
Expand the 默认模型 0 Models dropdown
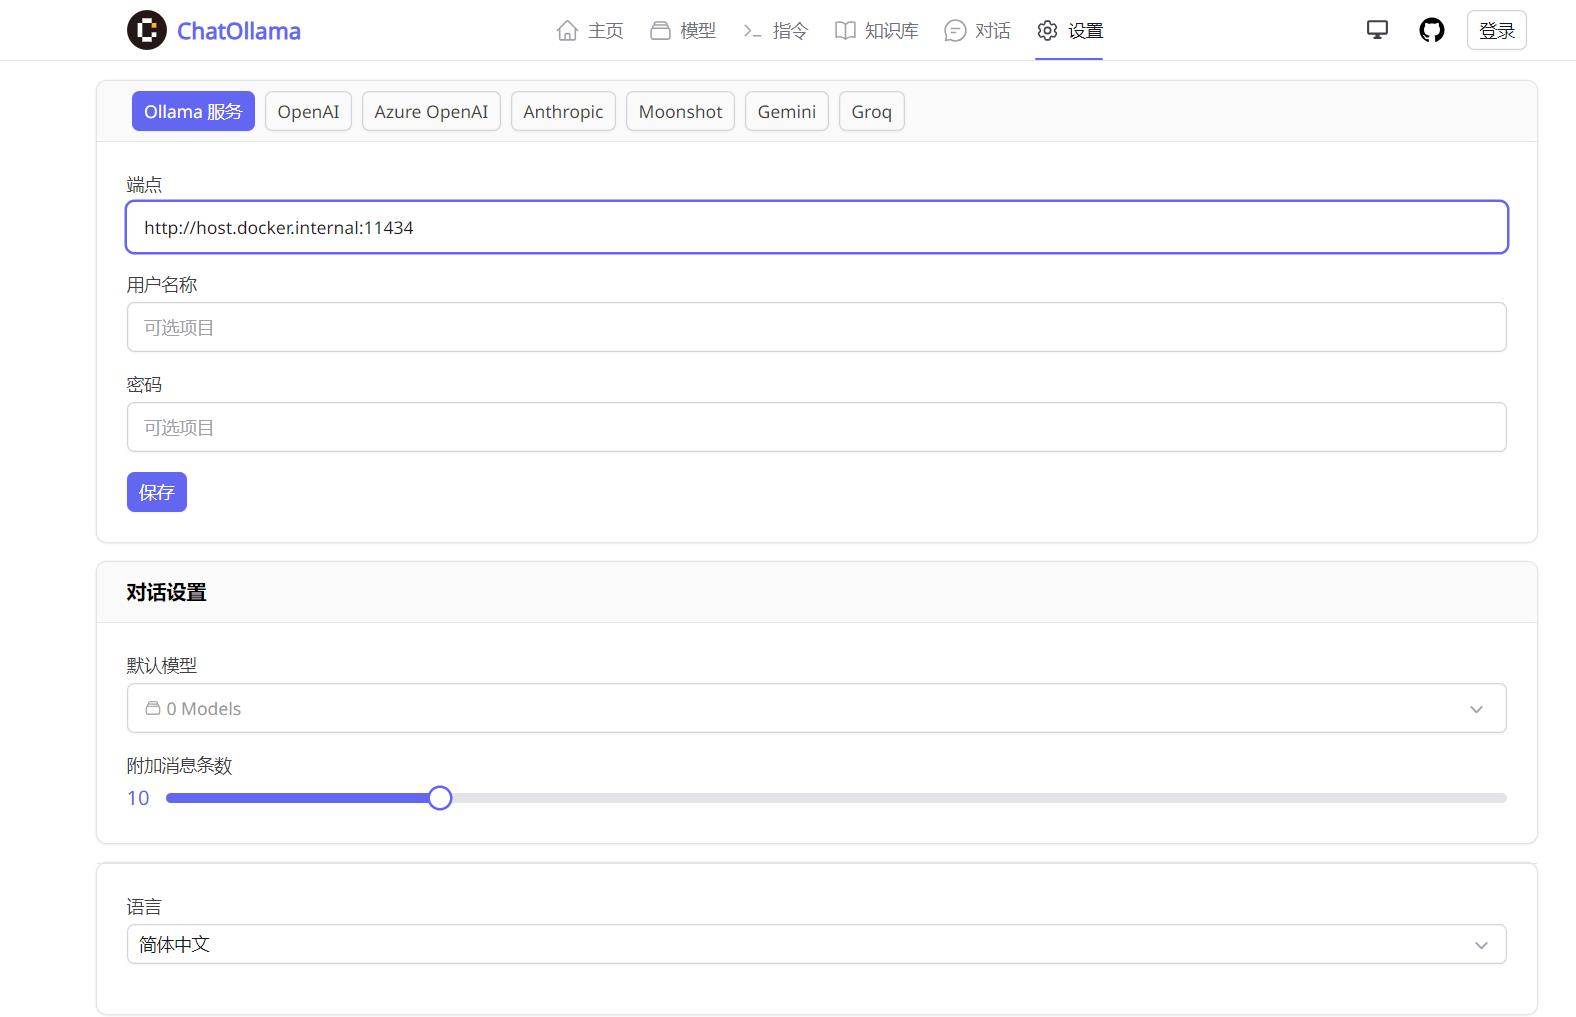(816, 708)
